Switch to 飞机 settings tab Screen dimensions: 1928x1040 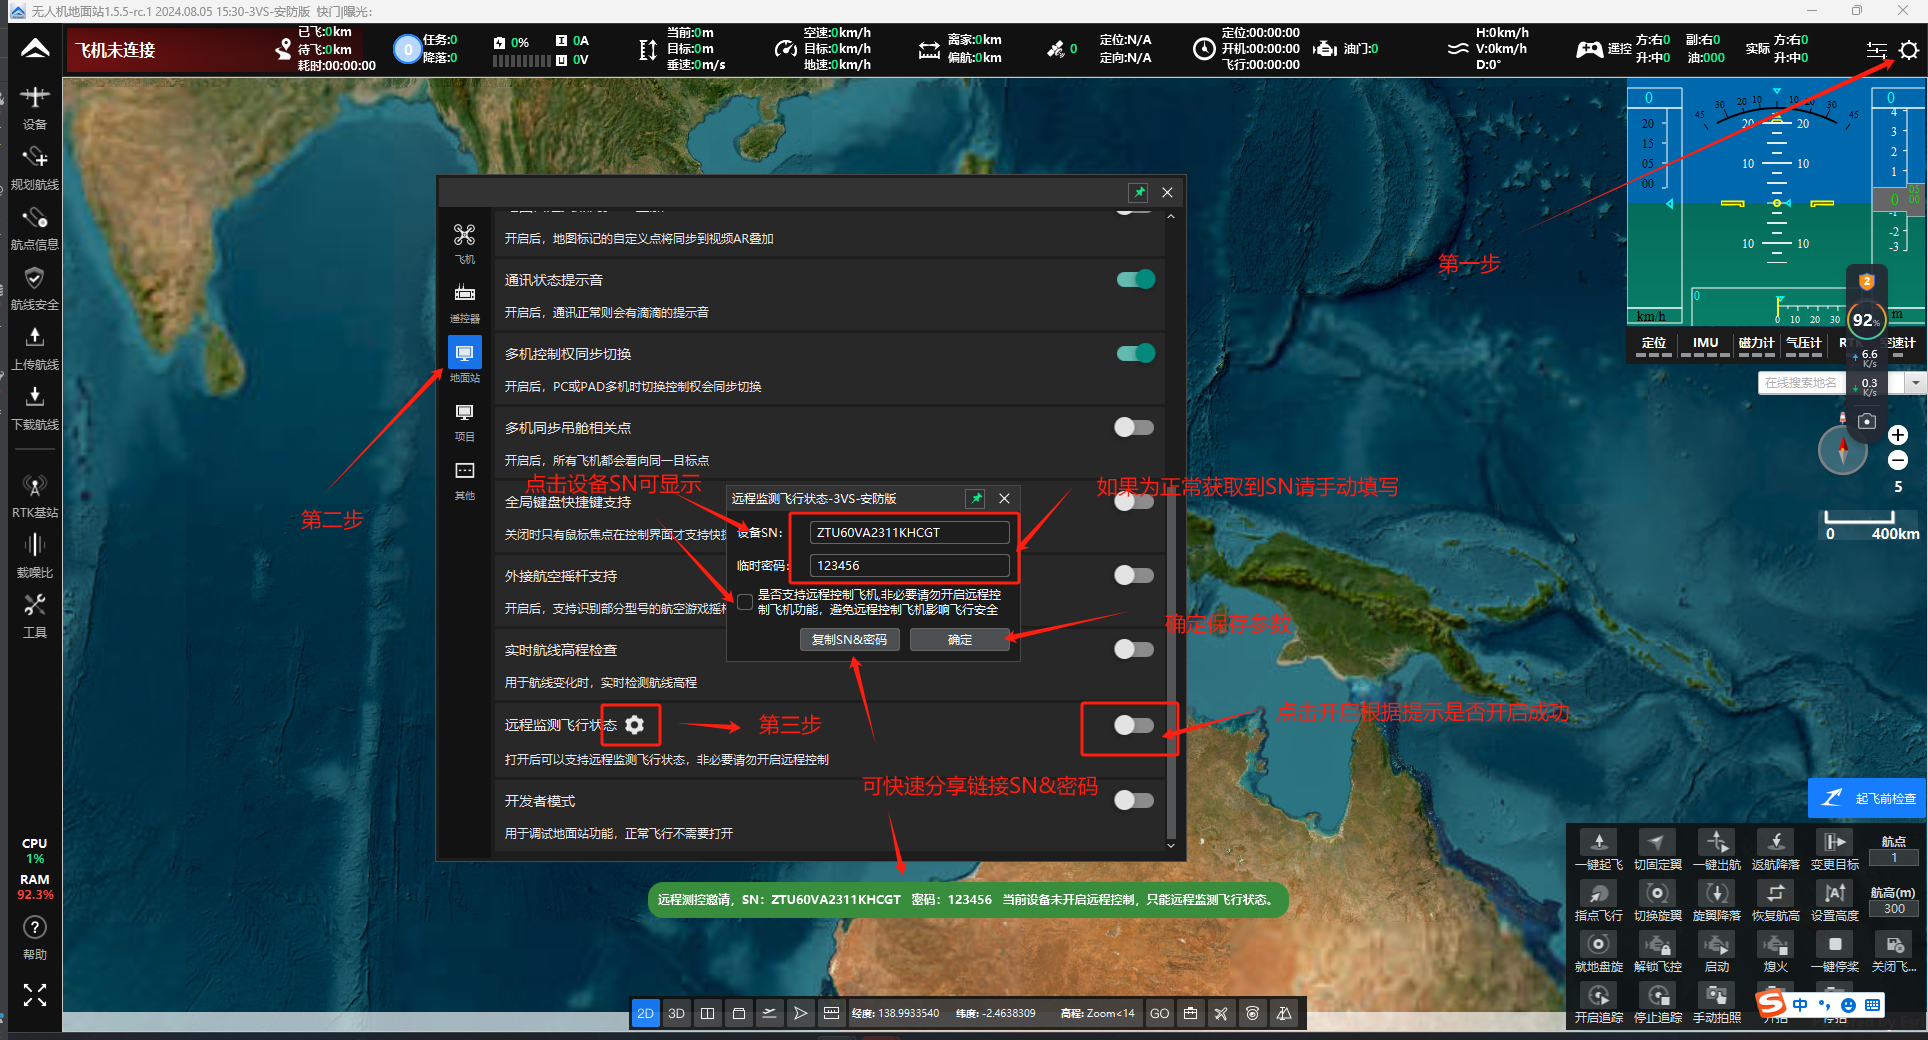pyautogui.click(x=464, y=243)
